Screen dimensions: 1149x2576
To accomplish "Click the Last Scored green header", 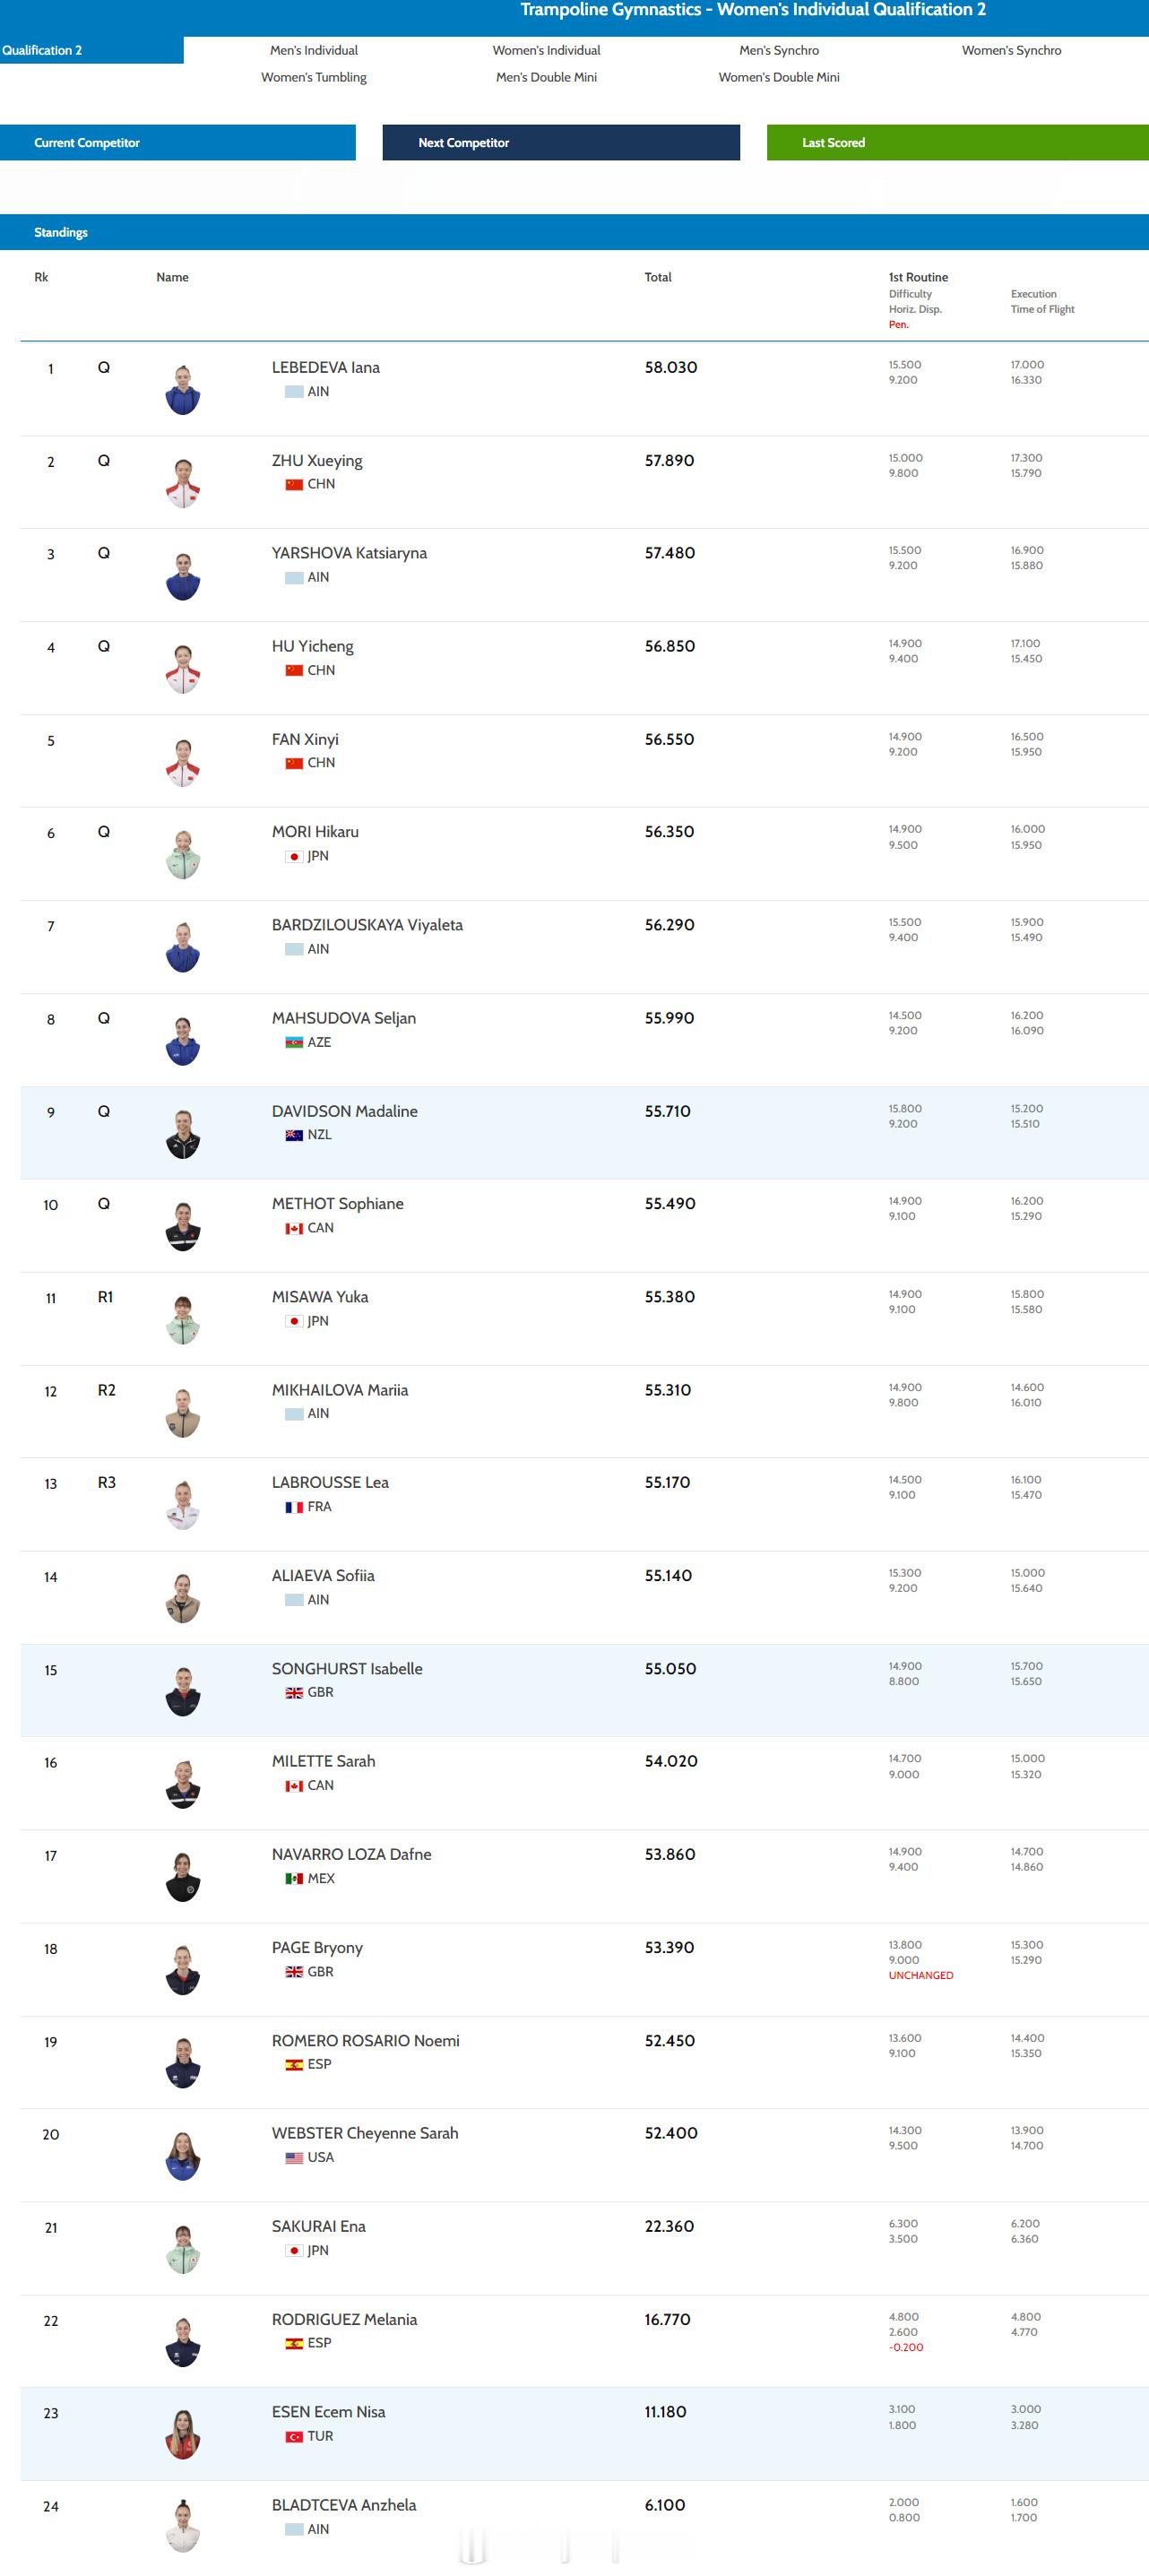I will click(x=957, y=143).
